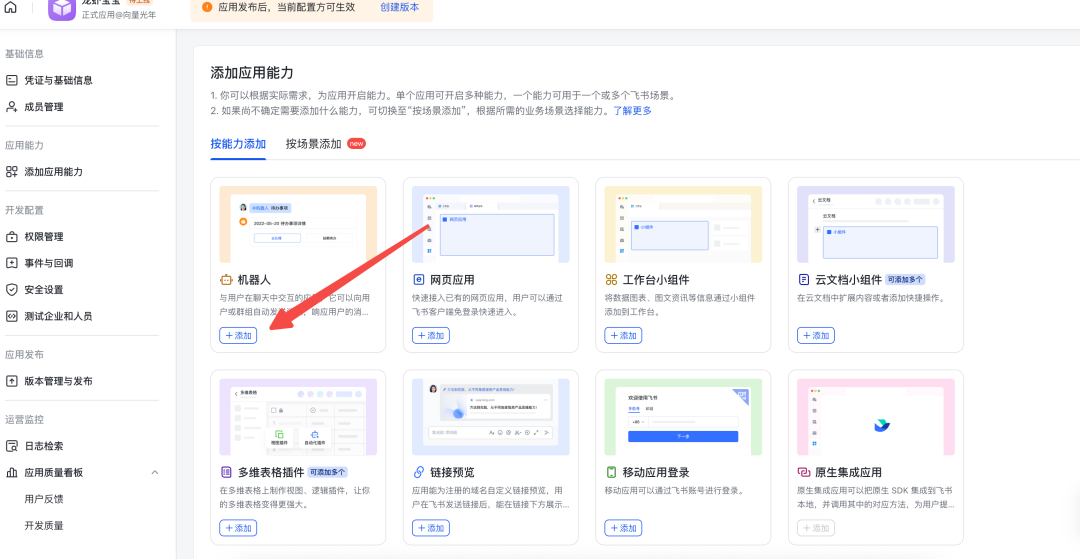
Task: Click the home icon in the header
Action: (x=10, y=8)
